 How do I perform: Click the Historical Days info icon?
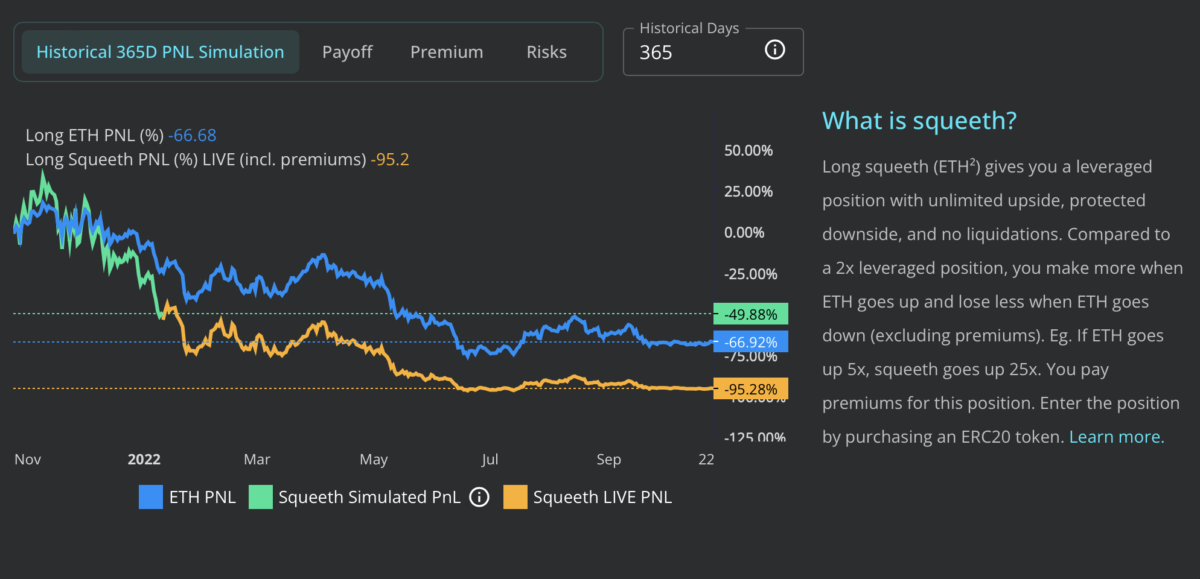[x=775, y=50]
